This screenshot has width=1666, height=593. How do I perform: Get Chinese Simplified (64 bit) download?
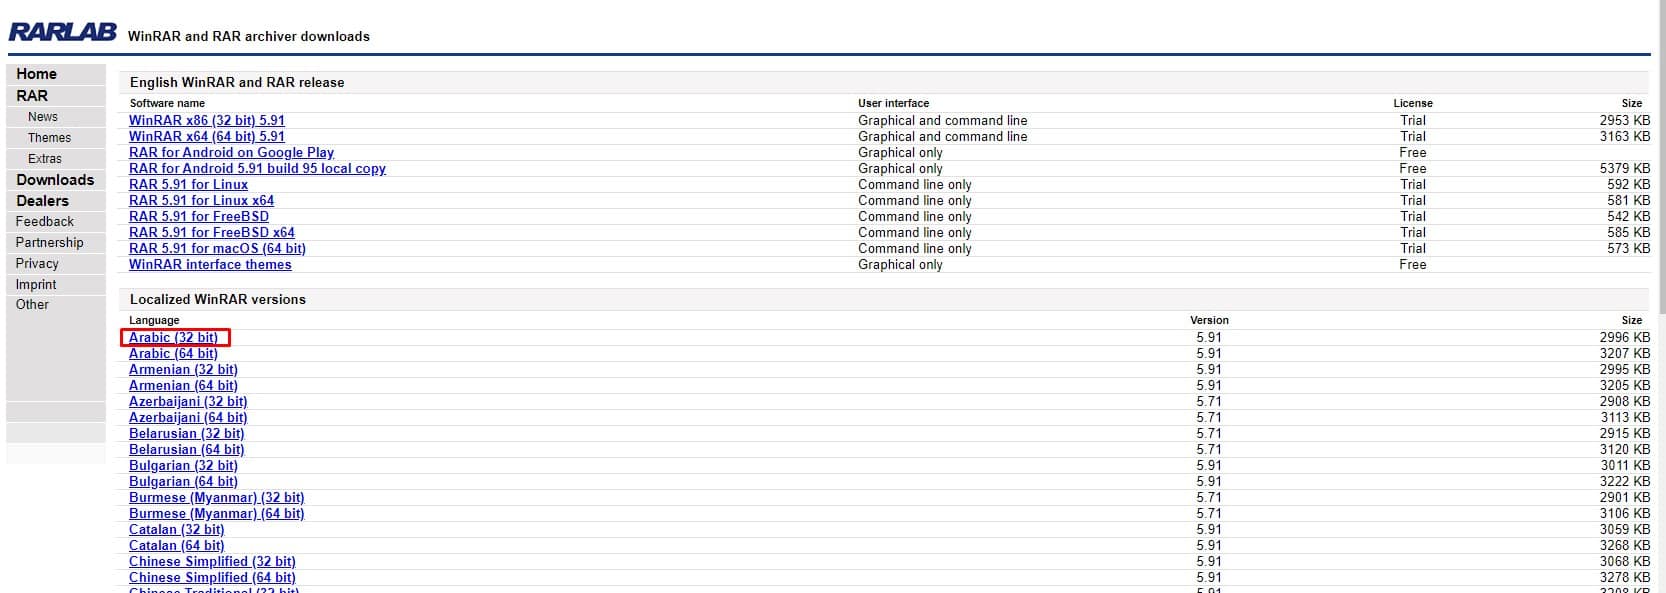click(212, 577)
